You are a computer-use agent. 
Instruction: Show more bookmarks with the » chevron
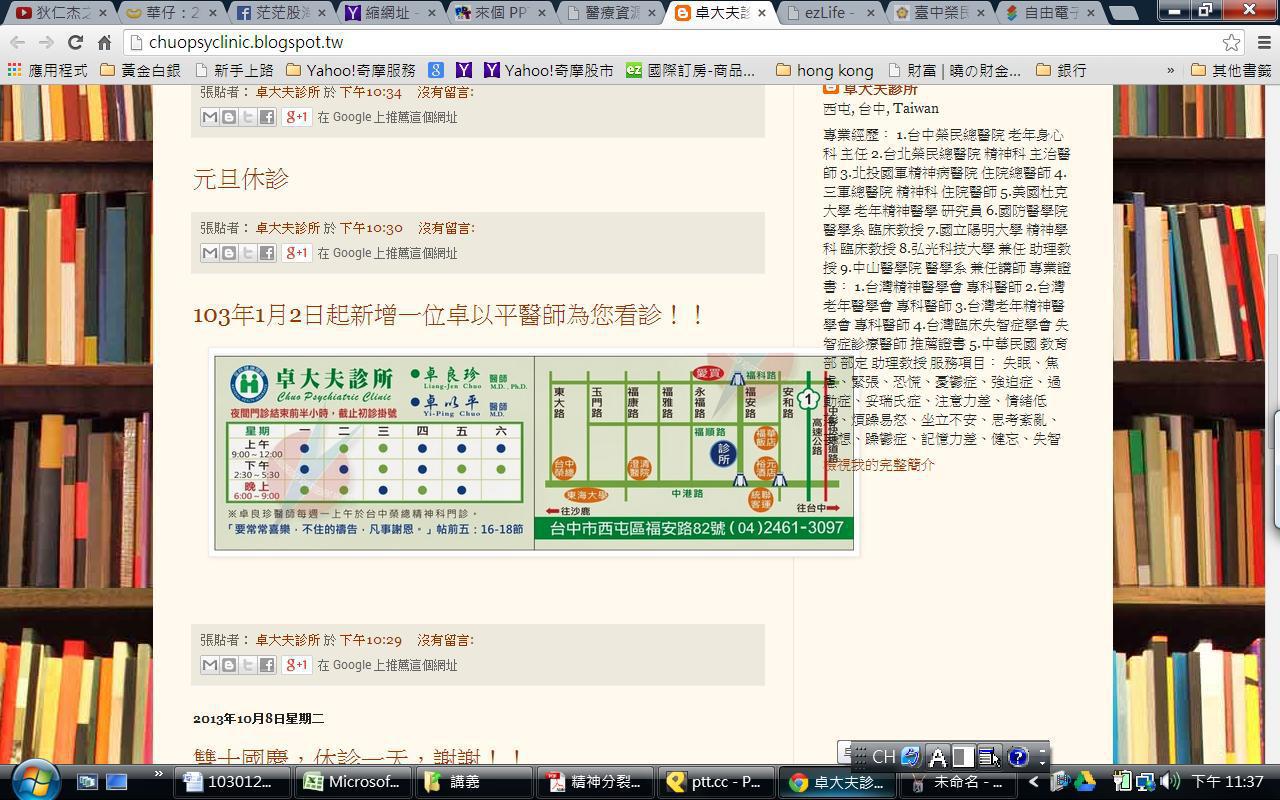pyautogui.click(x=1170, y=70)
